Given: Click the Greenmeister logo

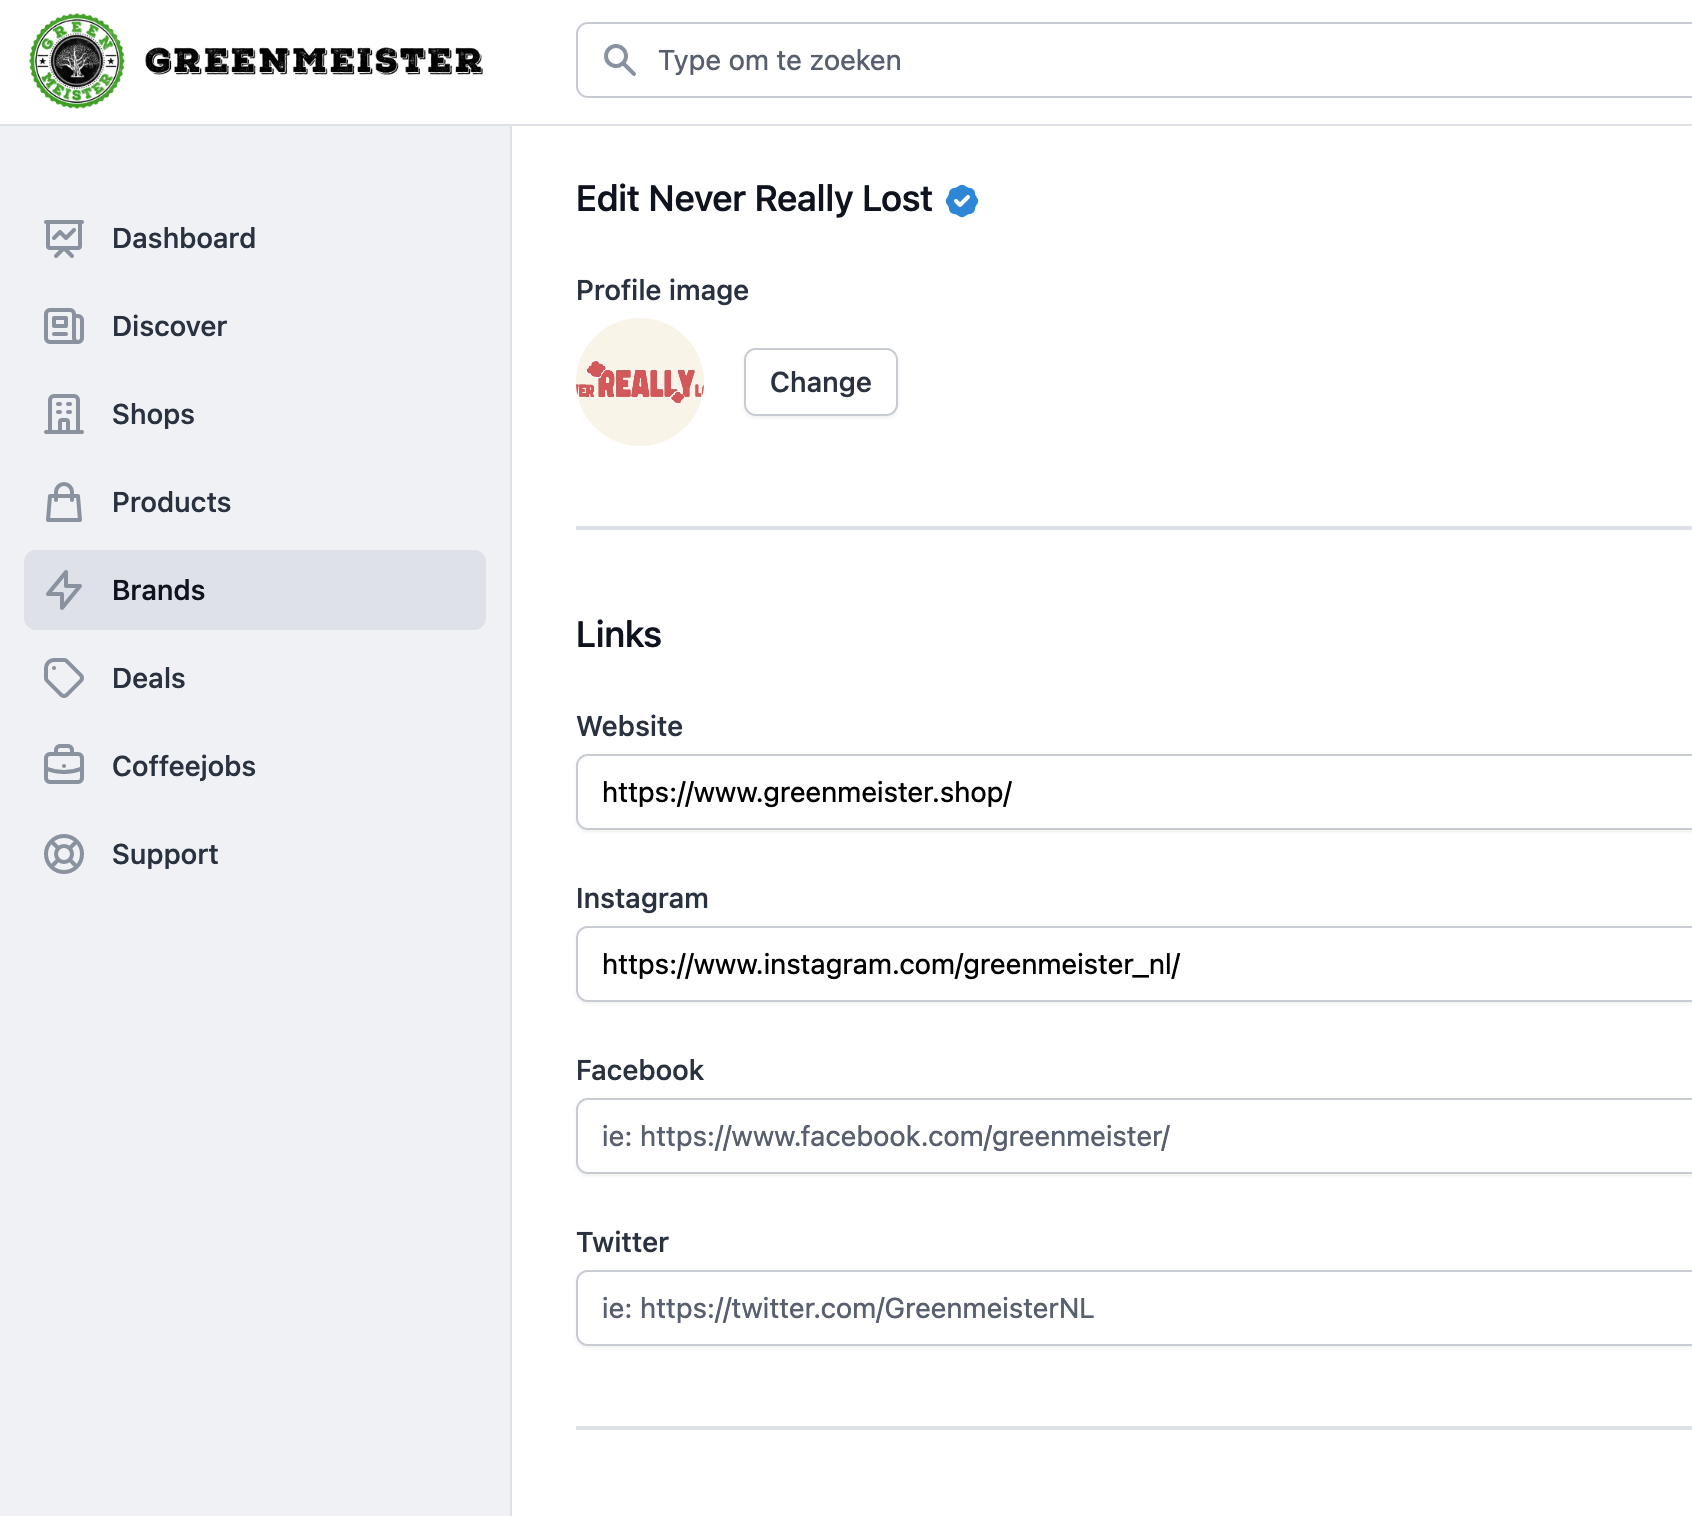Looking at the screenshot, I should point(75,61).
